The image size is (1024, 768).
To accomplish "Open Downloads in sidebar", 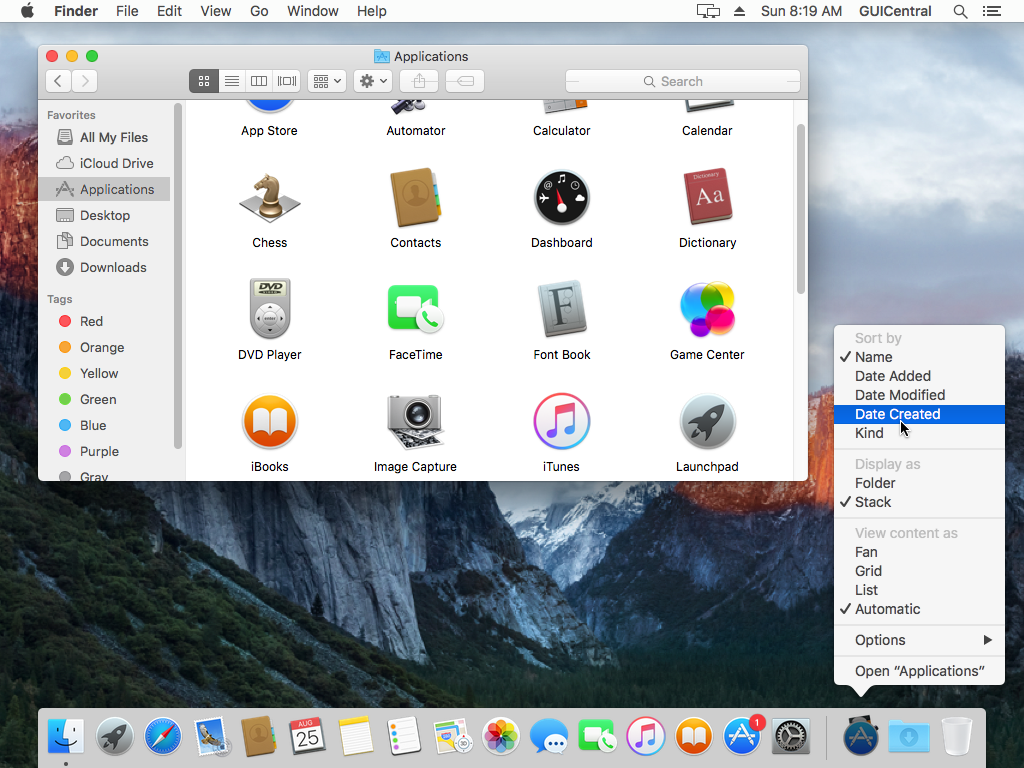I will [104, 268].
